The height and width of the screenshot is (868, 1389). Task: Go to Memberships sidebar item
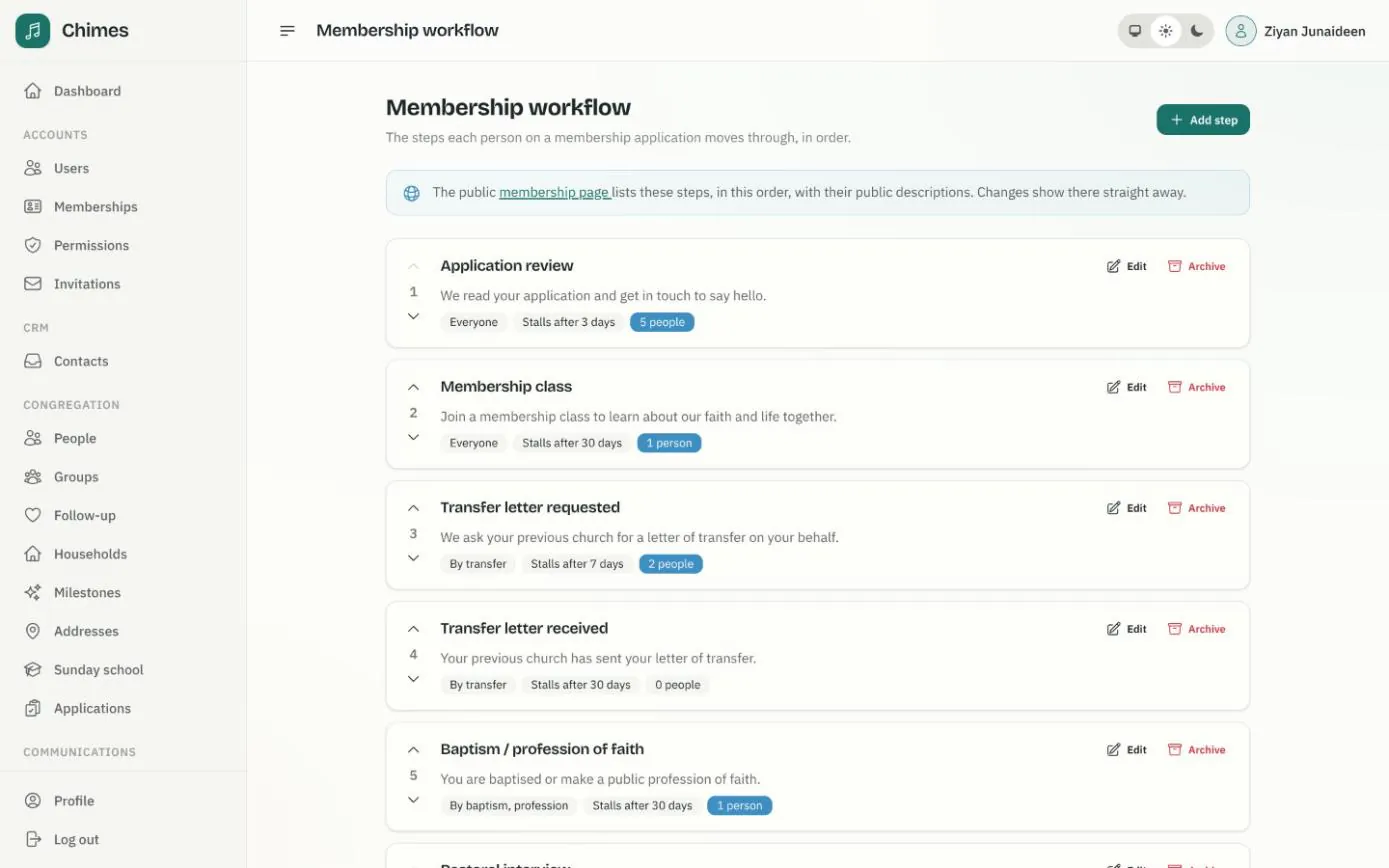tap(123, 207)
